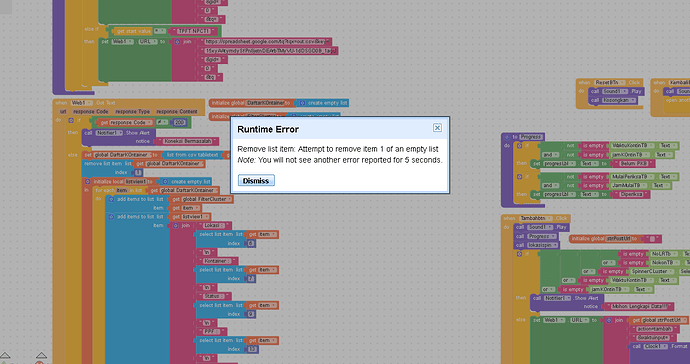Select the number block 200
690x364 pixels.
point(180,122)
